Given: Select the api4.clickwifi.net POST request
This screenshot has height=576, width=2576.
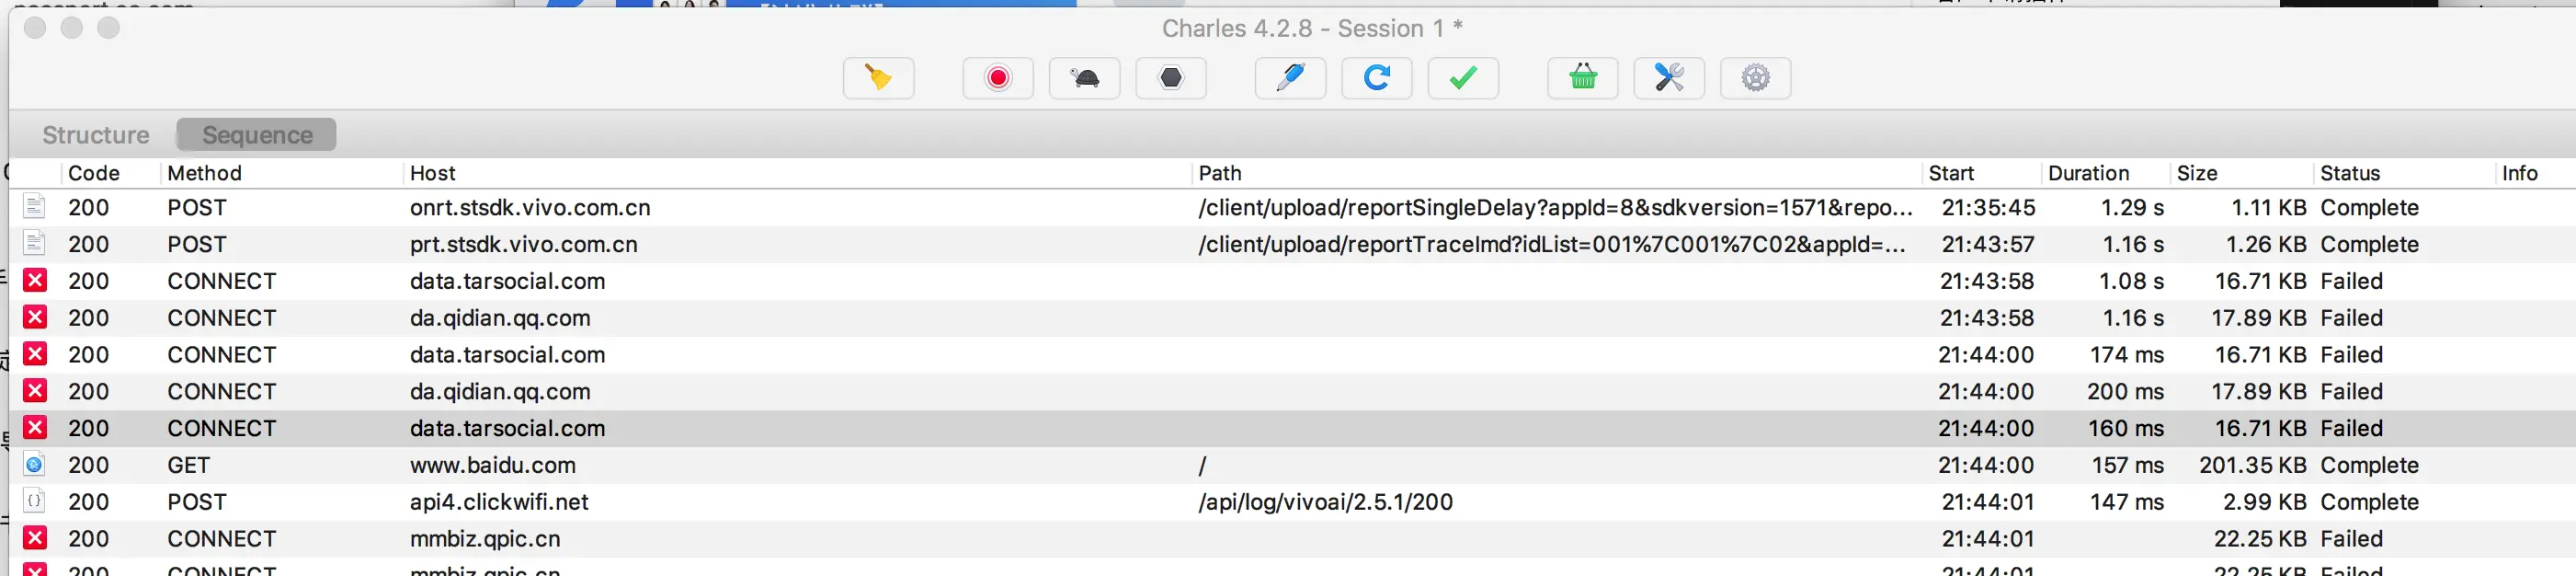Looking at the screenshot, I should click(x=1292, y=502).
